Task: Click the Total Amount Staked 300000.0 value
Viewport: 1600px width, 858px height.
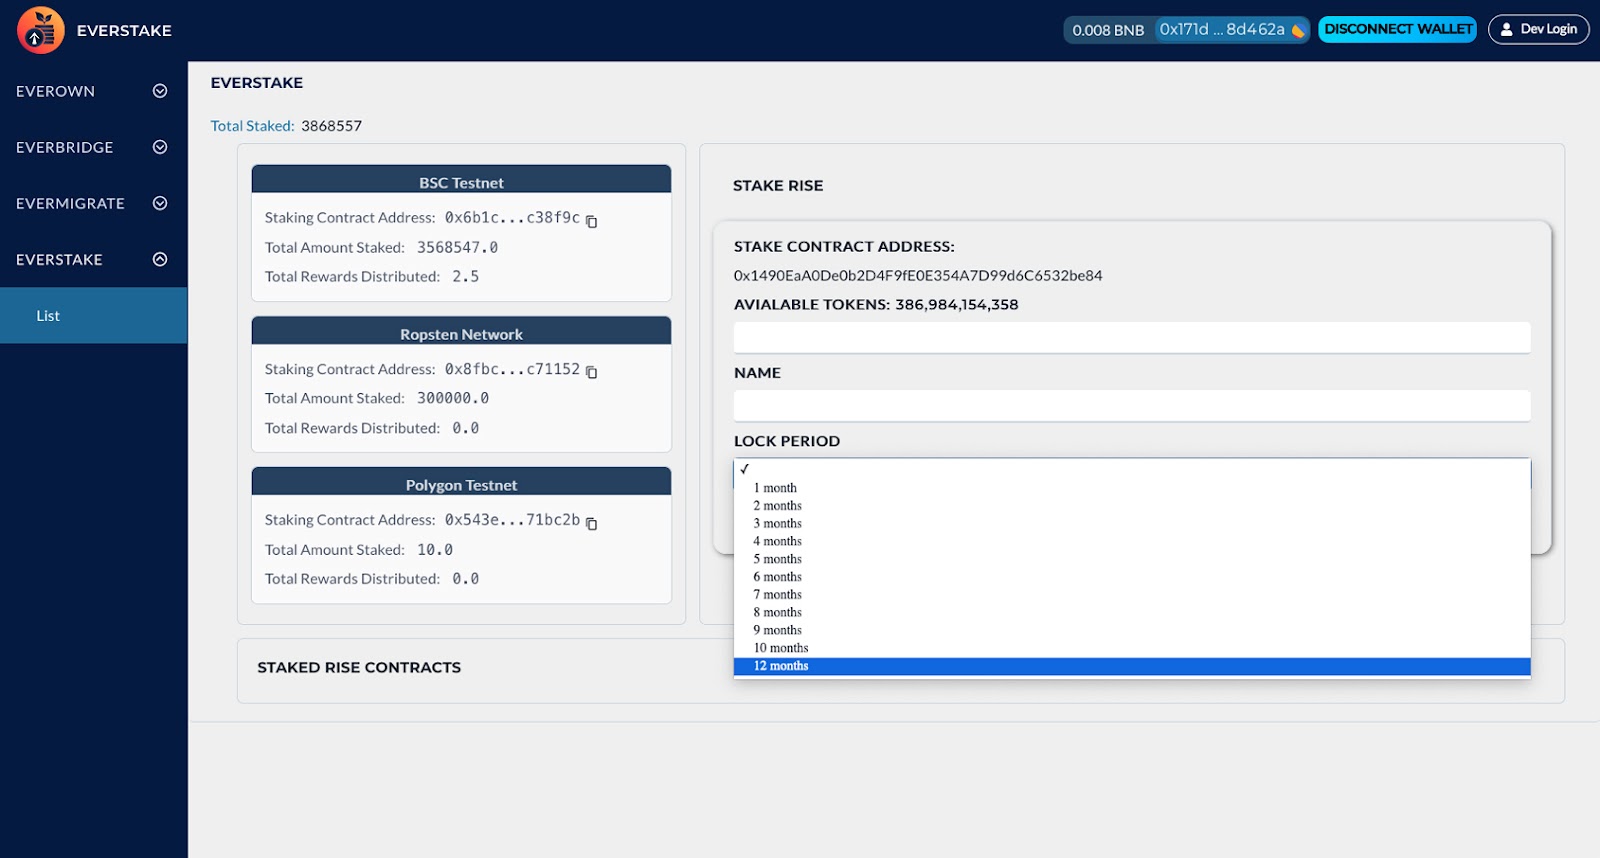Action: pos(453,398)
